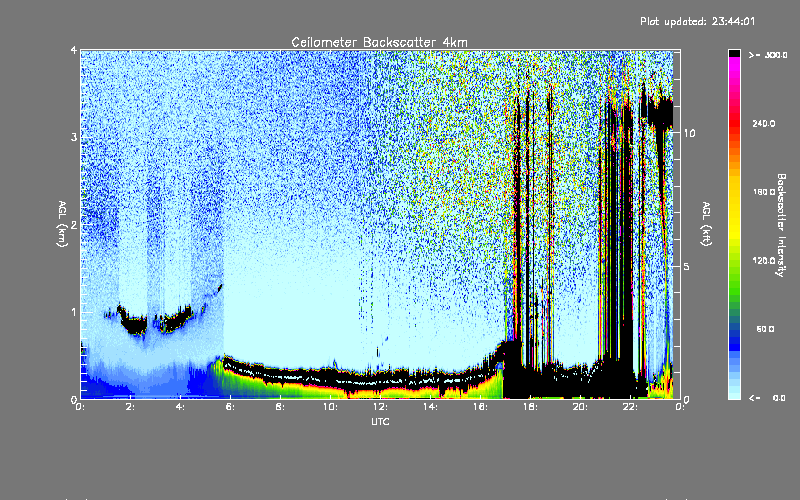Click the '22:' hour tick on time axis
Viewport: 800px width, 500px height.
coord(630,407)
